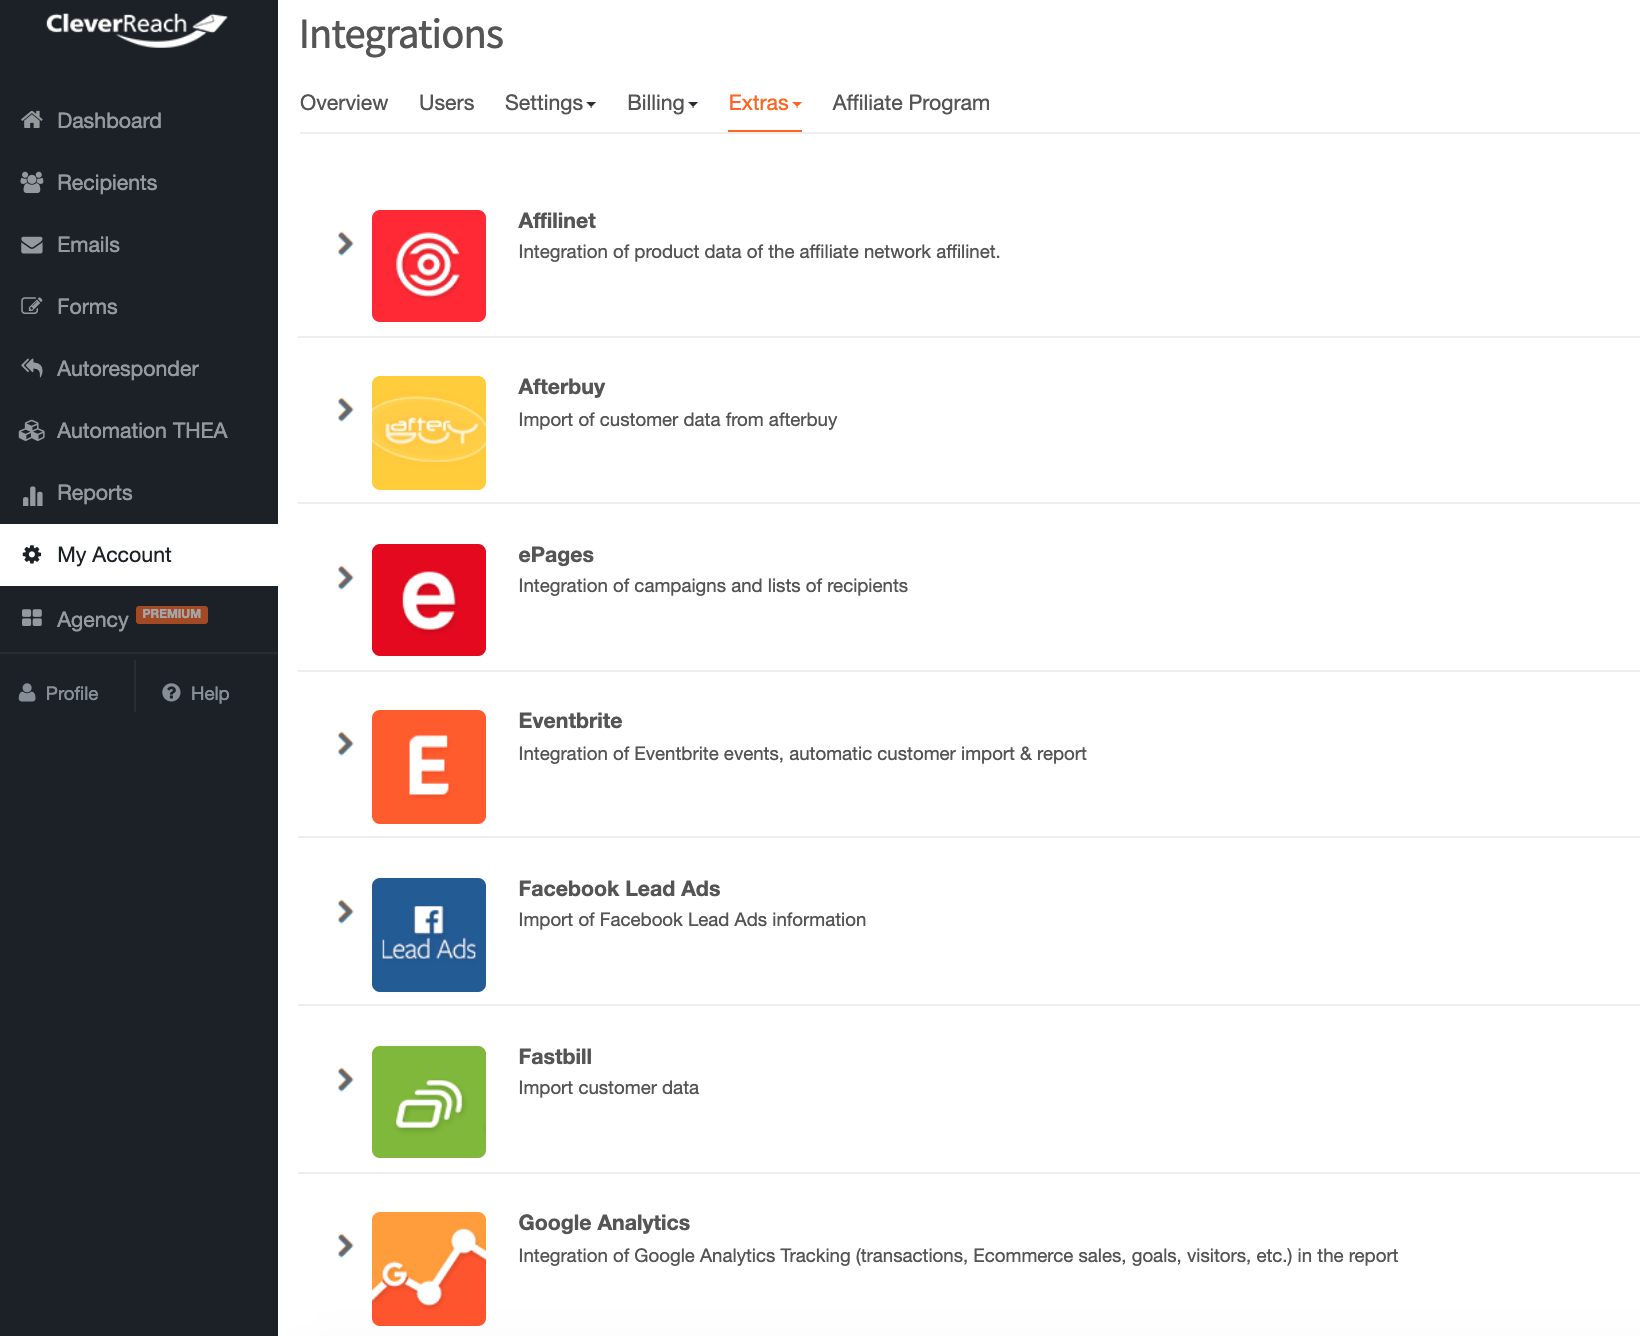Click the Google Analytics title
The image size is (1640, 1336).
(x=604, y=1223)
